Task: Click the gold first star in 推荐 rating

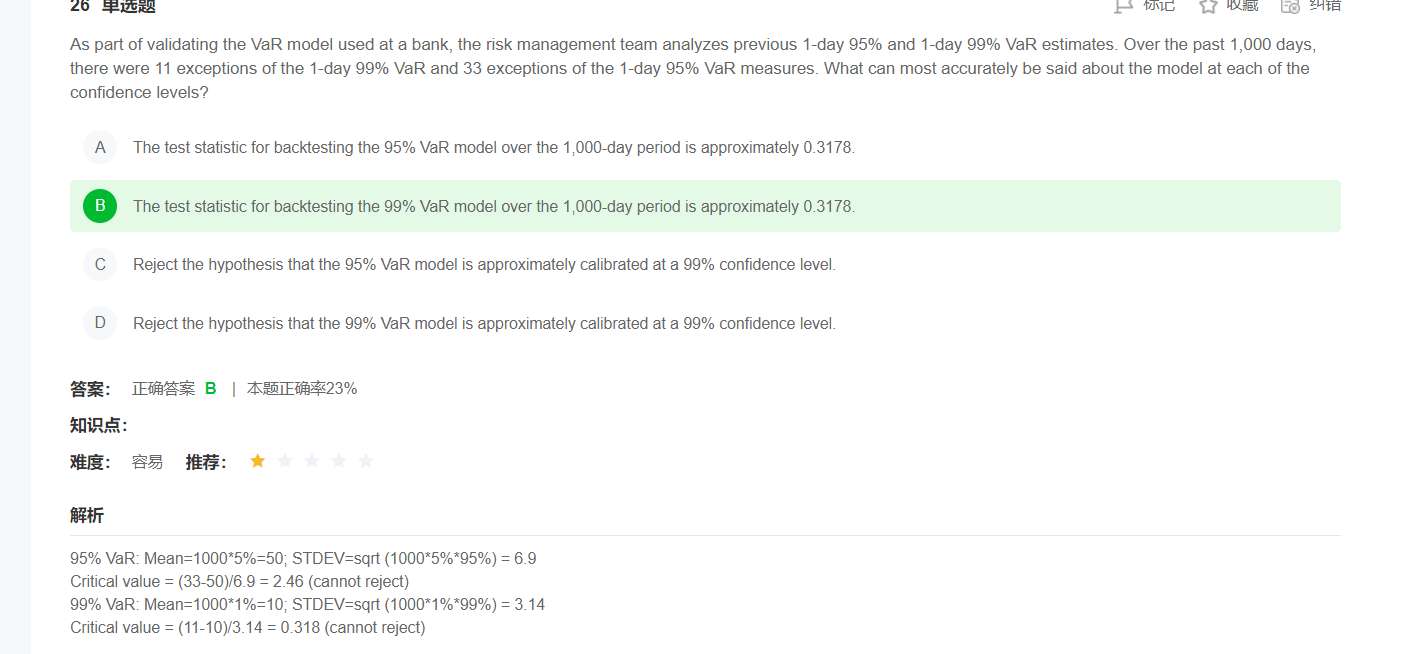Action: pyautogui.click(x=258, y=461)
